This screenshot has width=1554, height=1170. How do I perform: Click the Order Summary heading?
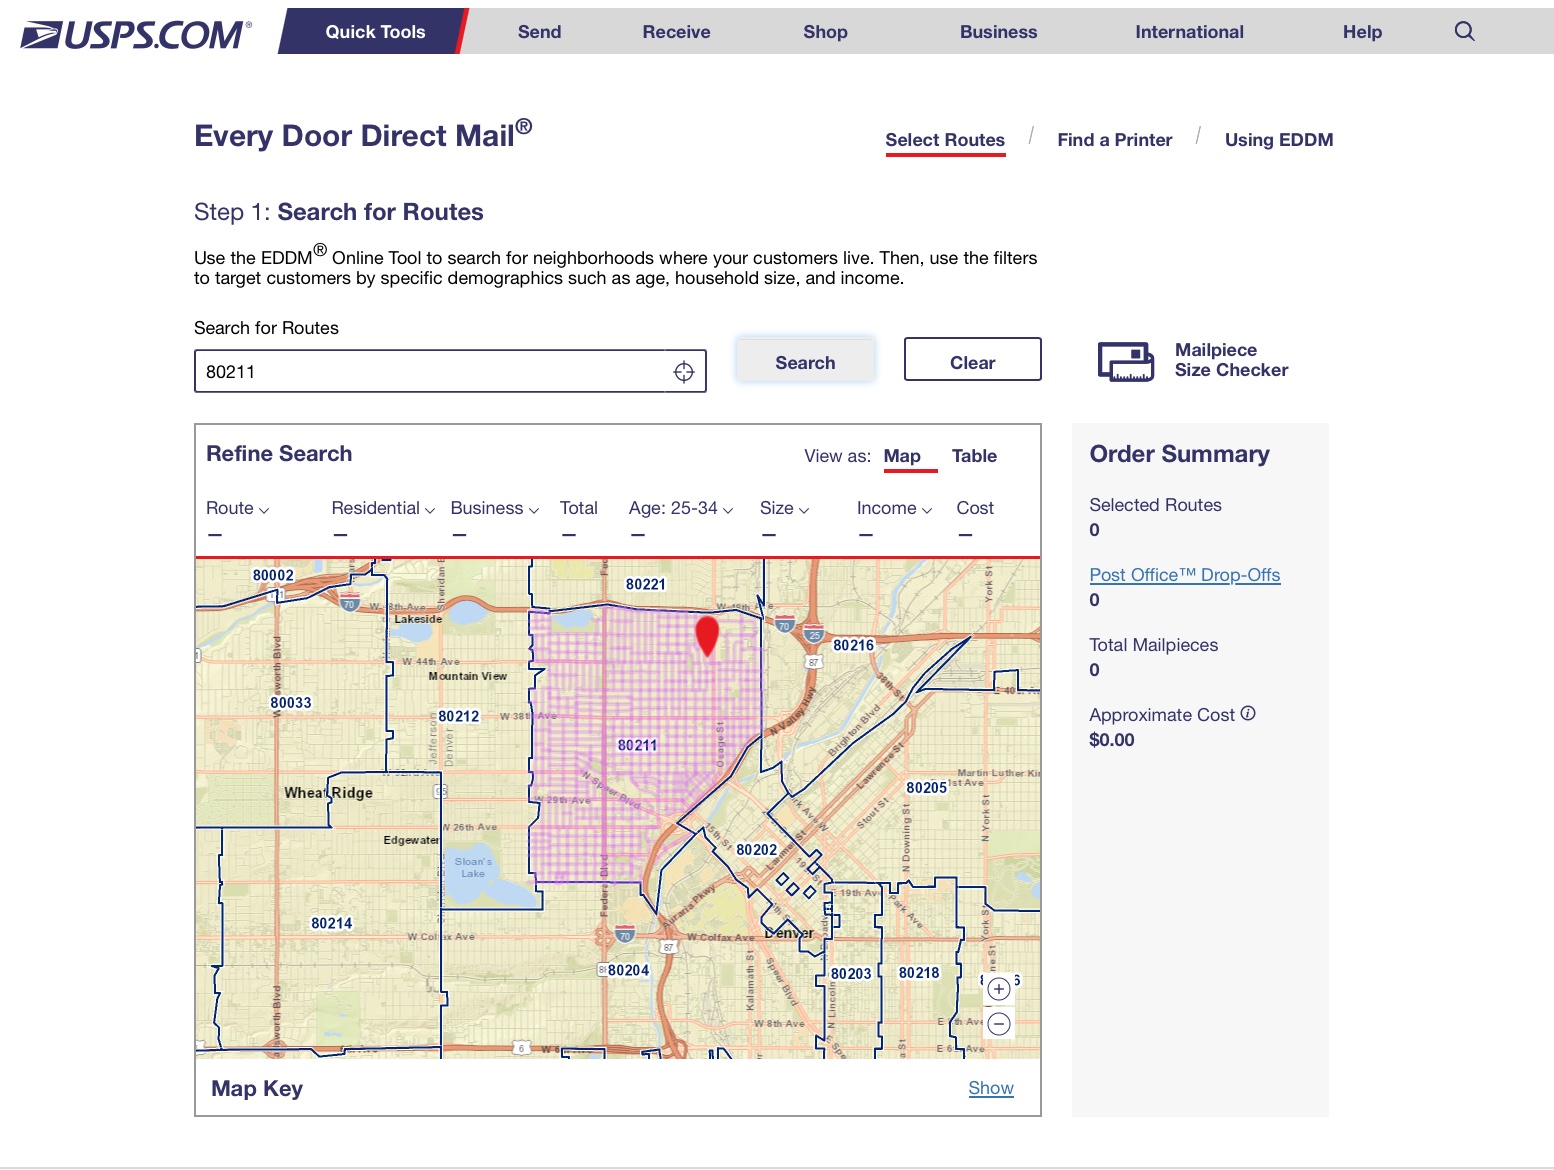point(1179,454)
